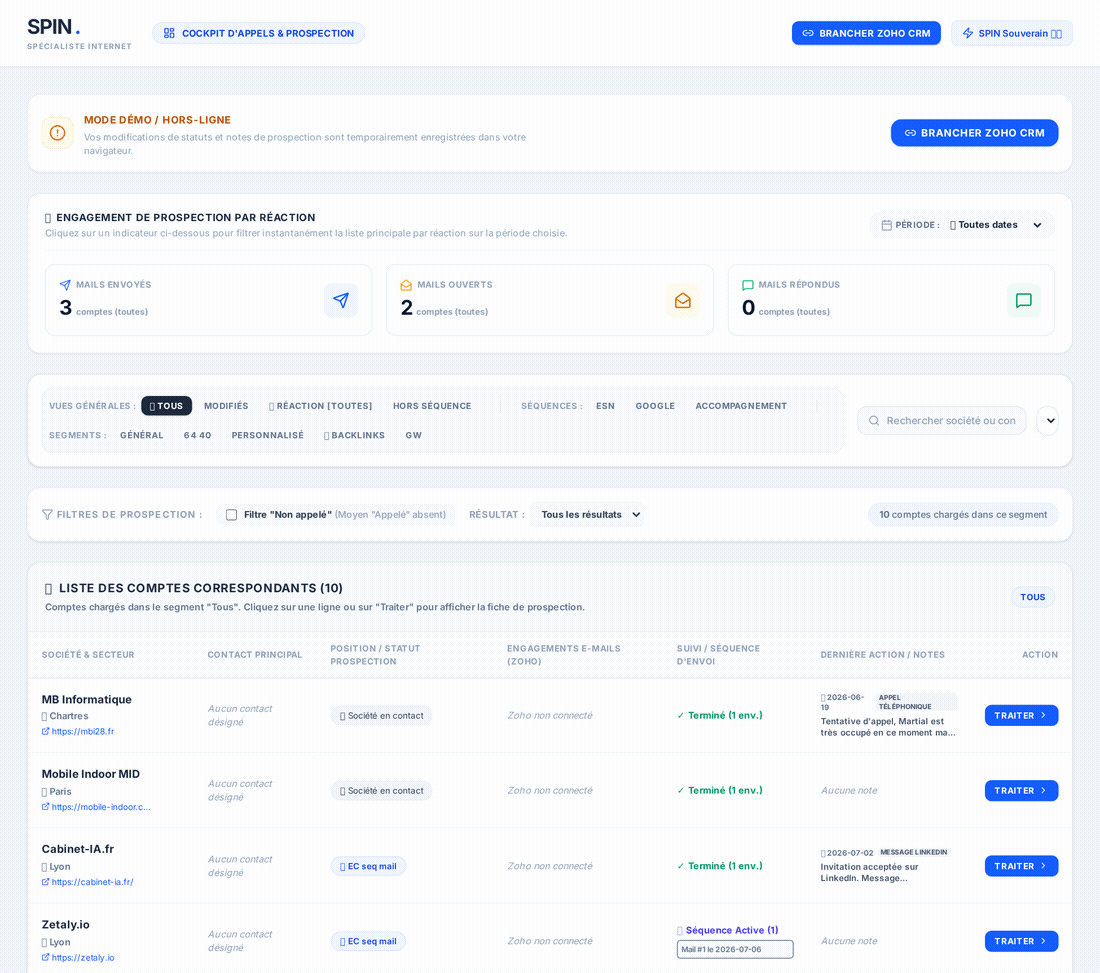Click Traiter for MB Informatique

click(x=1021, y=716)
